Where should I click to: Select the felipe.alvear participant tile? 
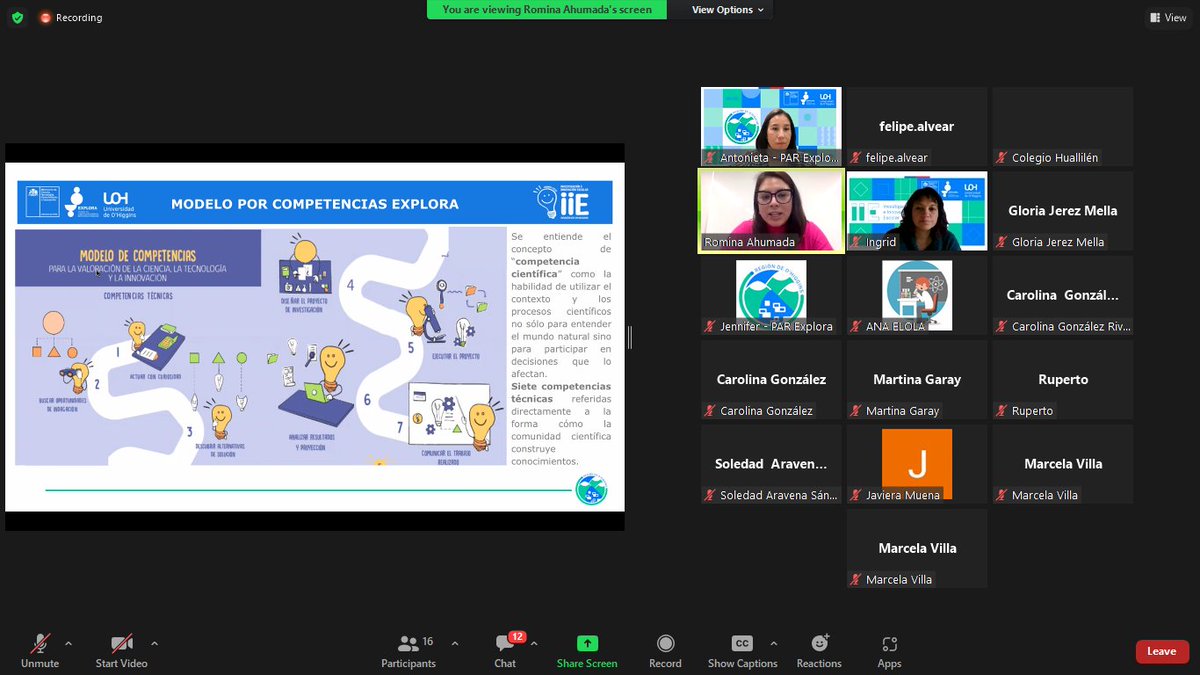pos(917,126)
